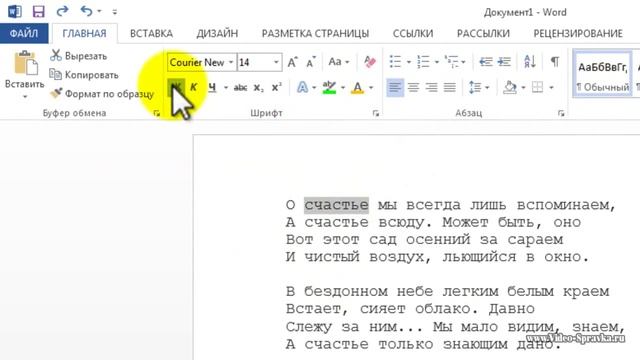
Task: Click the decrease font size icon
Action: pyautogui.click(x=311, y=62)
